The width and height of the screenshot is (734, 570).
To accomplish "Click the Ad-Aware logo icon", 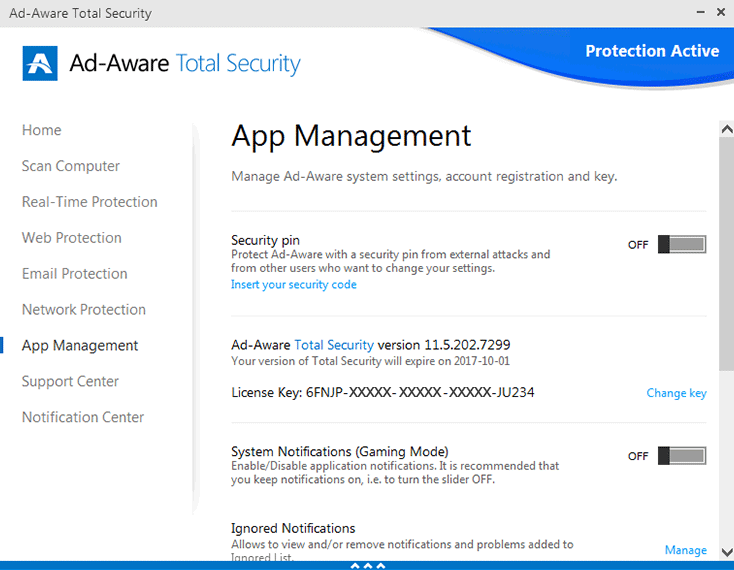I will [40, 63].
